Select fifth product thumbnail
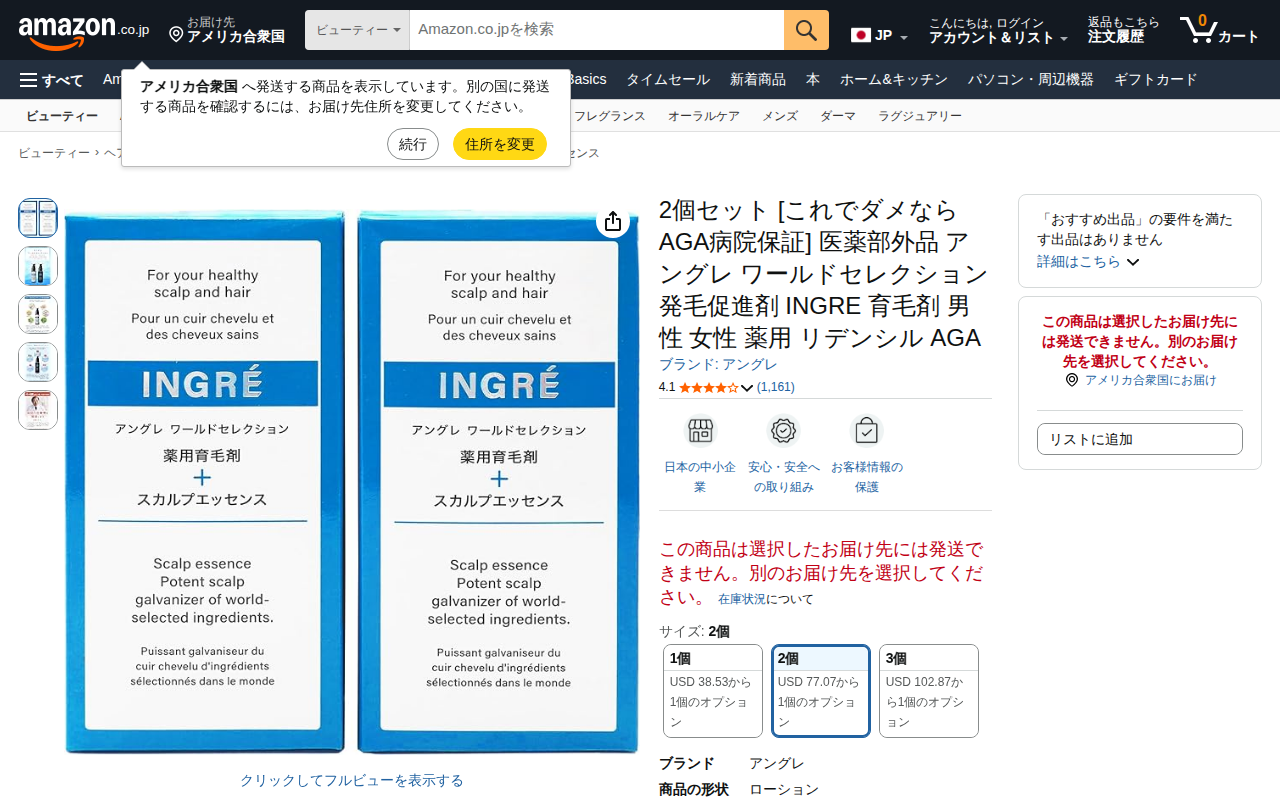 click(x=38, y=410)
